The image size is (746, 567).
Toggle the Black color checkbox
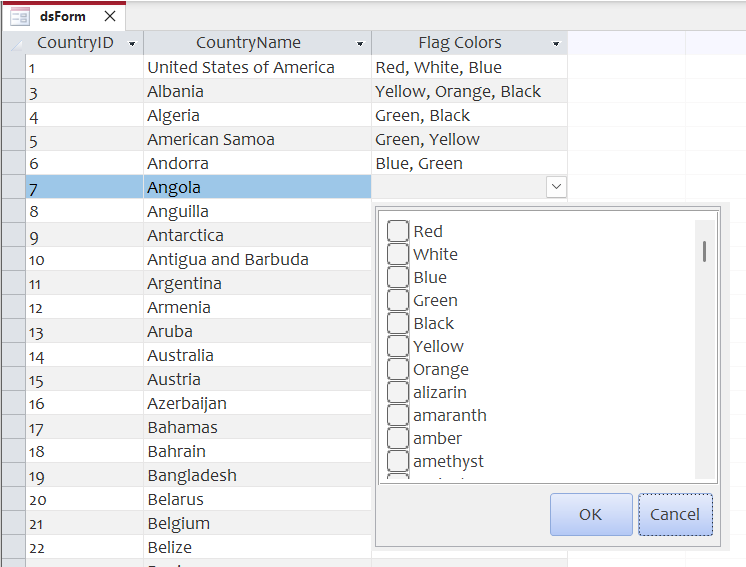(x=398, y=323)
